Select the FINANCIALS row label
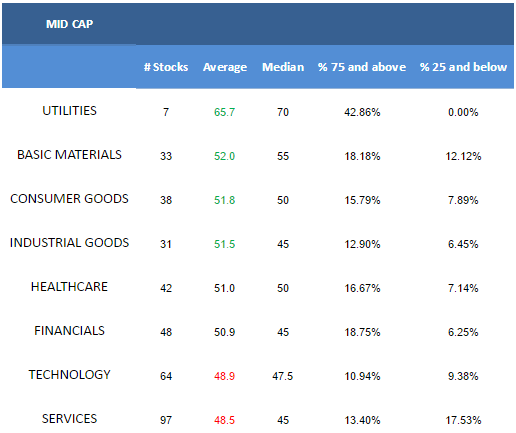Viewport: 516px width, 433px height. 69,331
